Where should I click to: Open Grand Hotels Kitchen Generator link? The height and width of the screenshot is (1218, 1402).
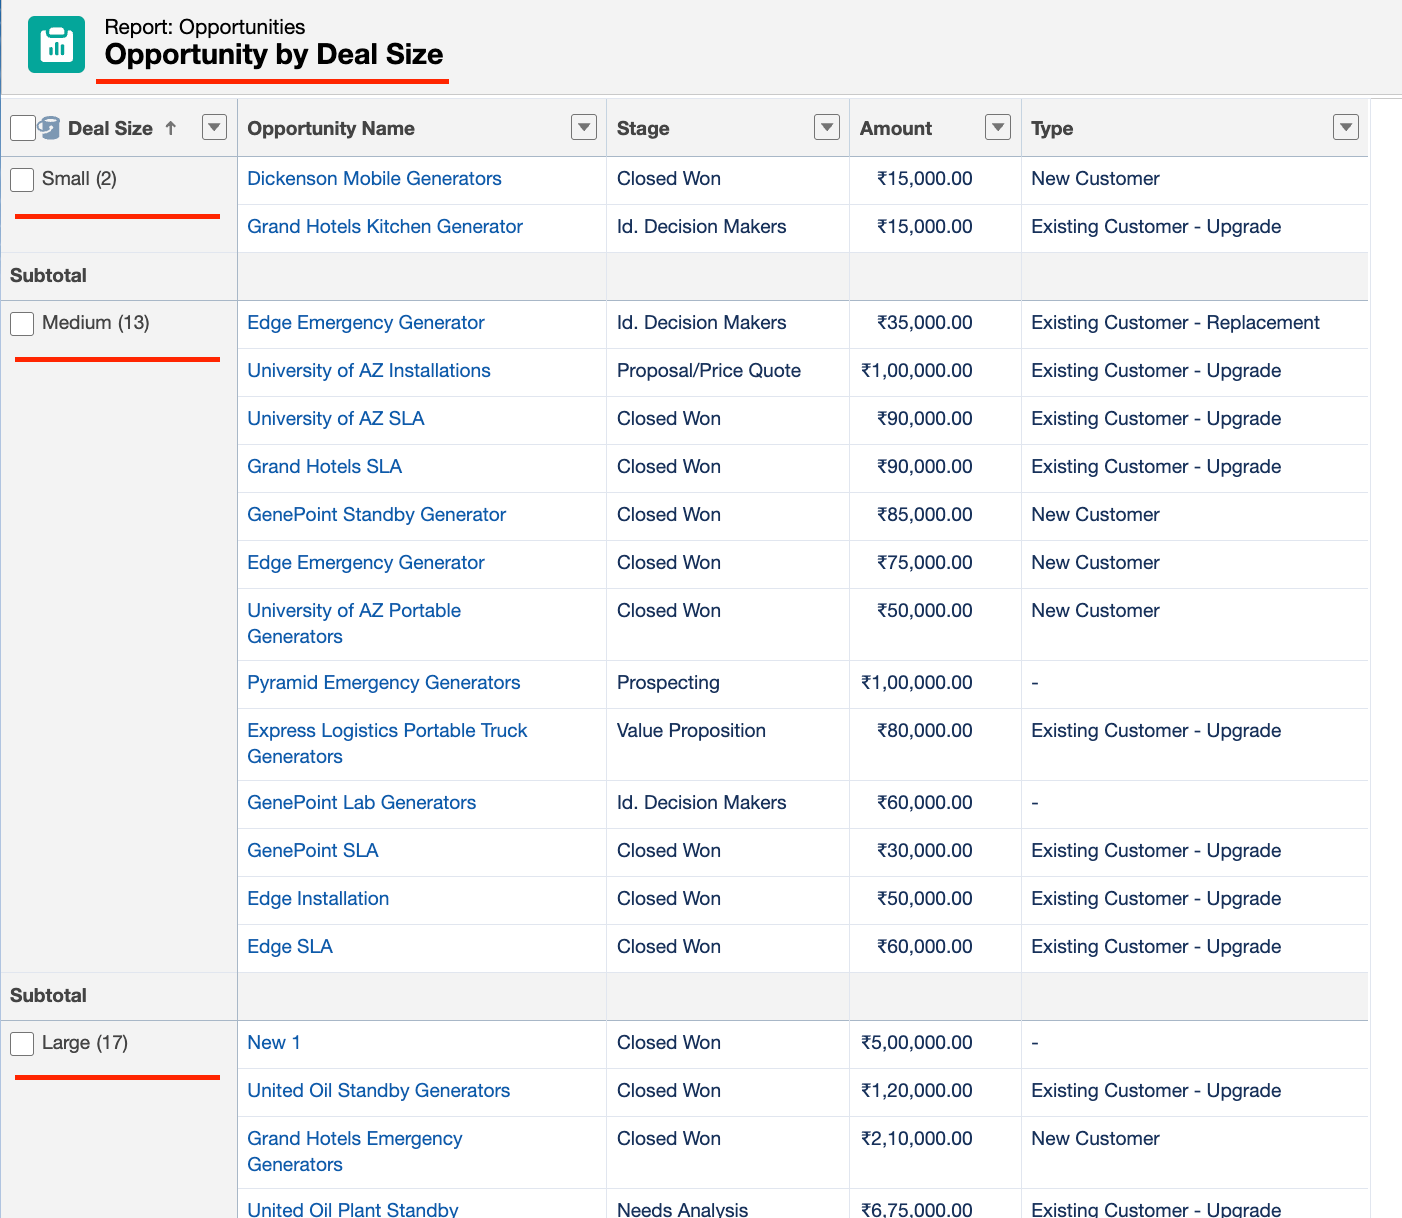385,227
